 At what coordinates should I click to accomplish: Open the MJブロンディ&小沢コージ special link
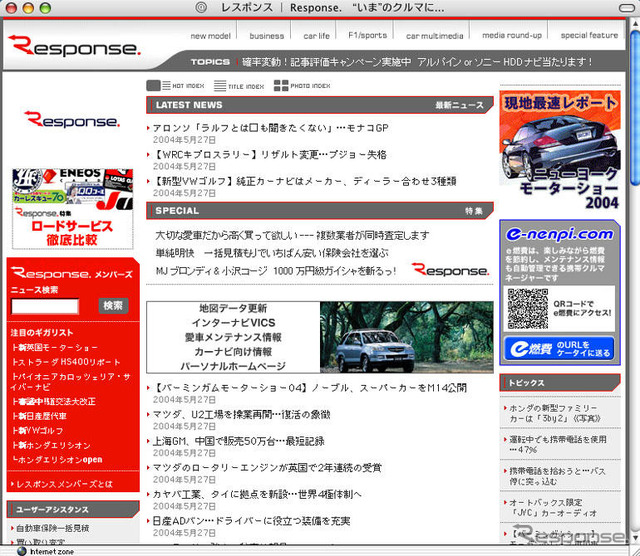tap(276, 271)
